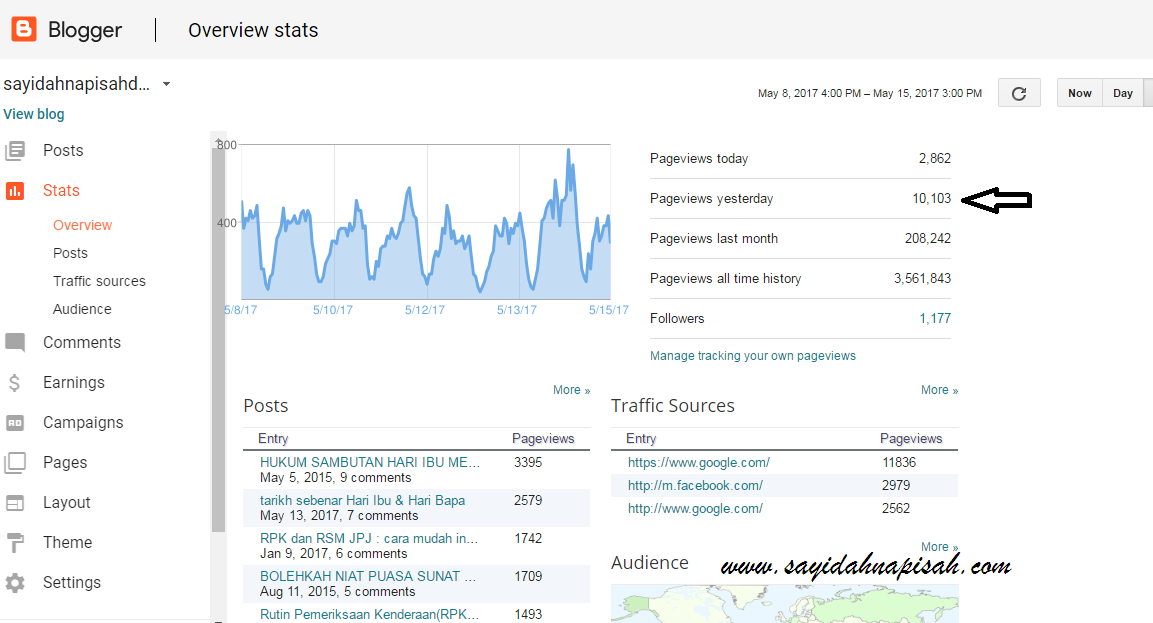Open Campaigns in the sidebar
This screenshot has height=623, width=1153.
pyautogui.click(x=83, y=423)
